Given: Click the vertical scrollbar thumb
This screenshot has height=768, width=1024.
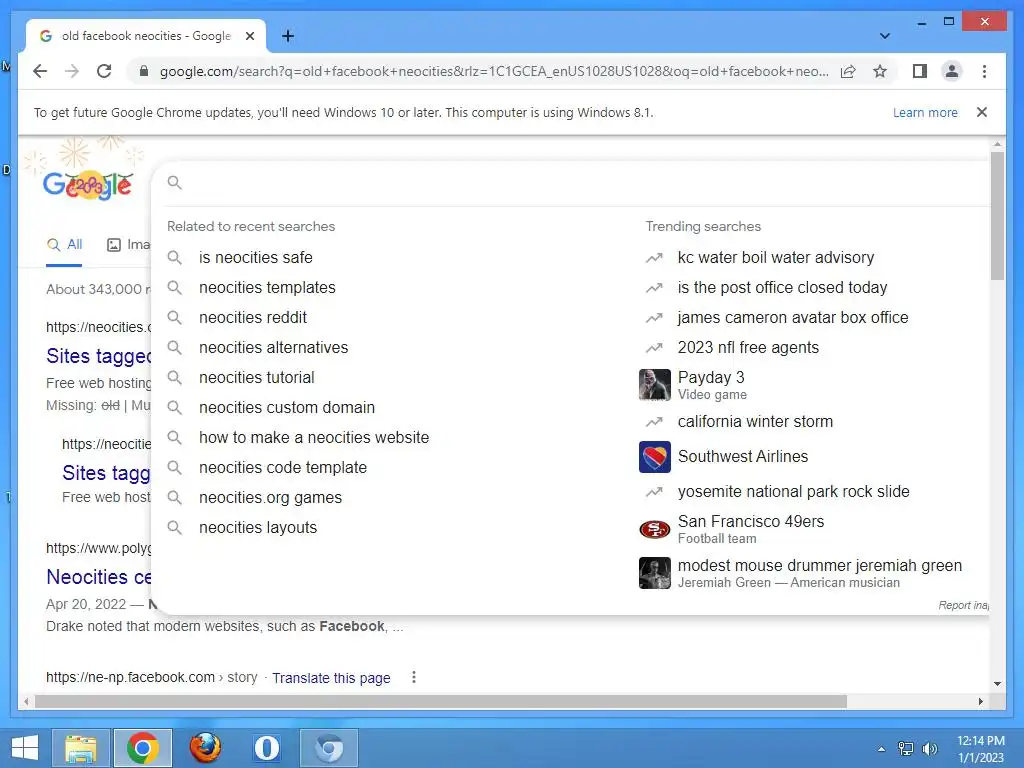Looking at the screenshot, I should pos(997,216).
